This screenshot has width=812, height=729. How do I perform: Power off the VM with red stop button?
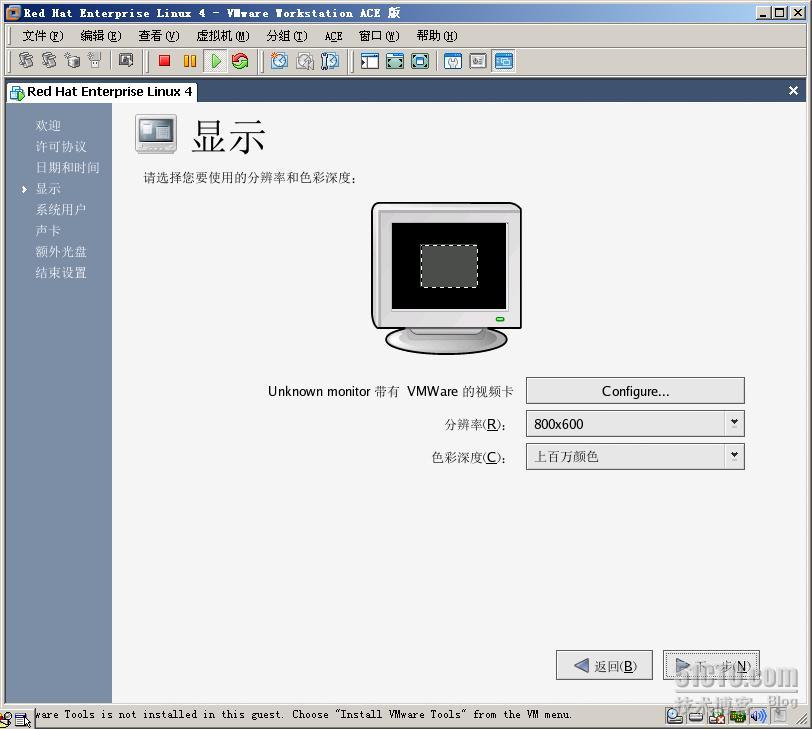pos(165,61)
